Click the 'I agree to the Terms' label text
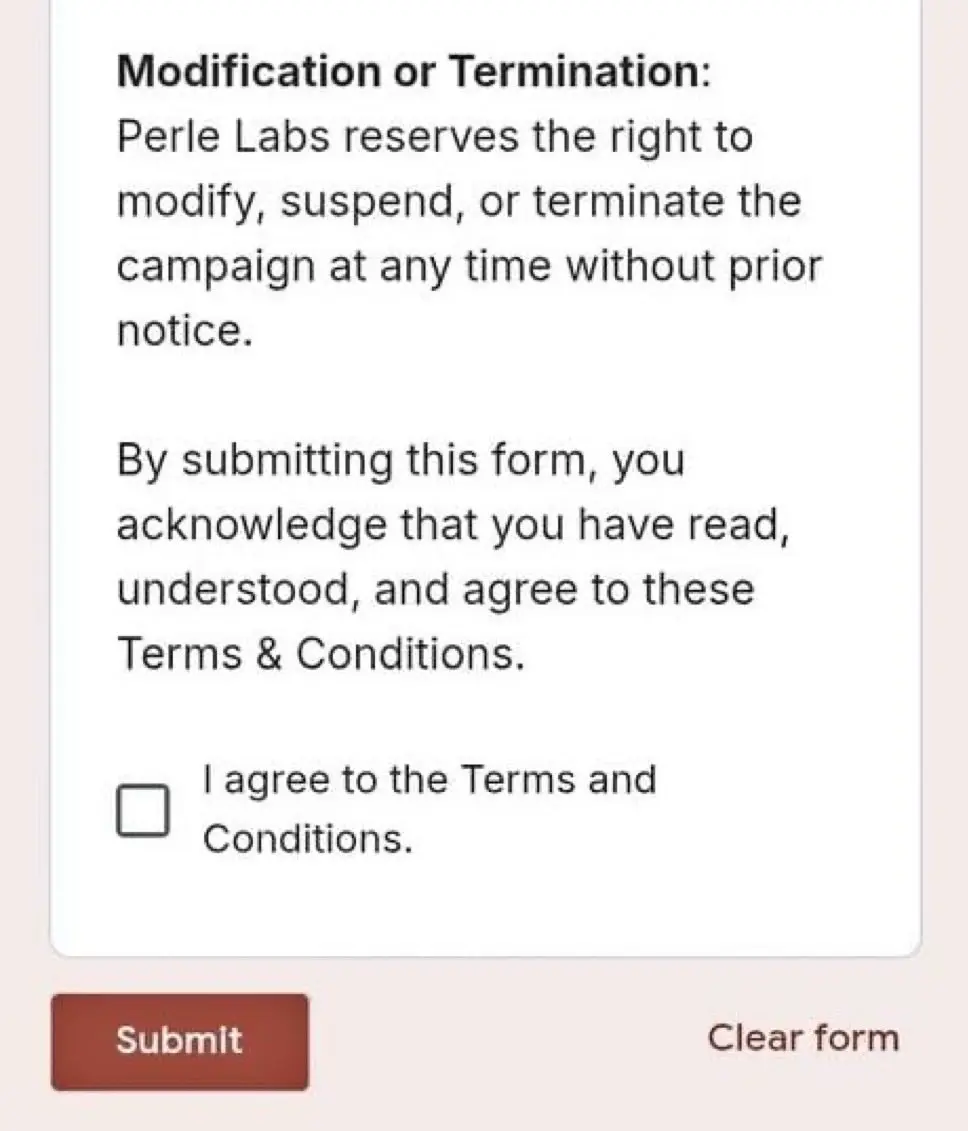Image resolution: width=968 pixels, height=1131 pixels. 429,780
